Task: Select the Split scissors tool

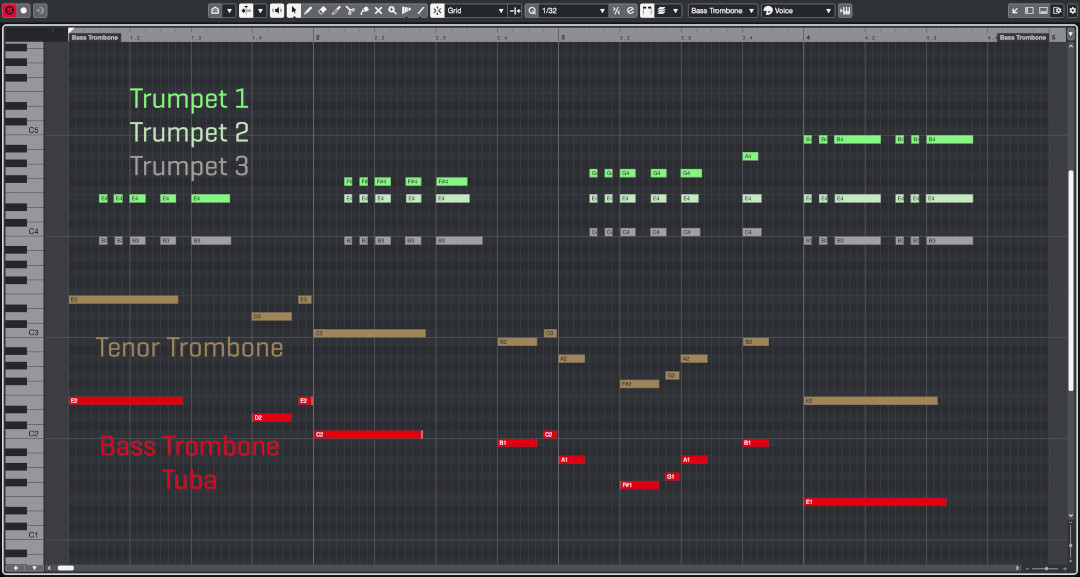Action: point(350,10)
